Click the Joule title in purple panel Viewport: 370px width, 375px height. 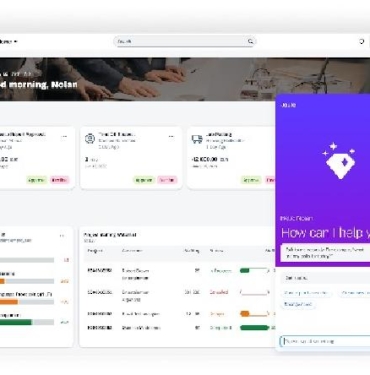tap(288, 105)
